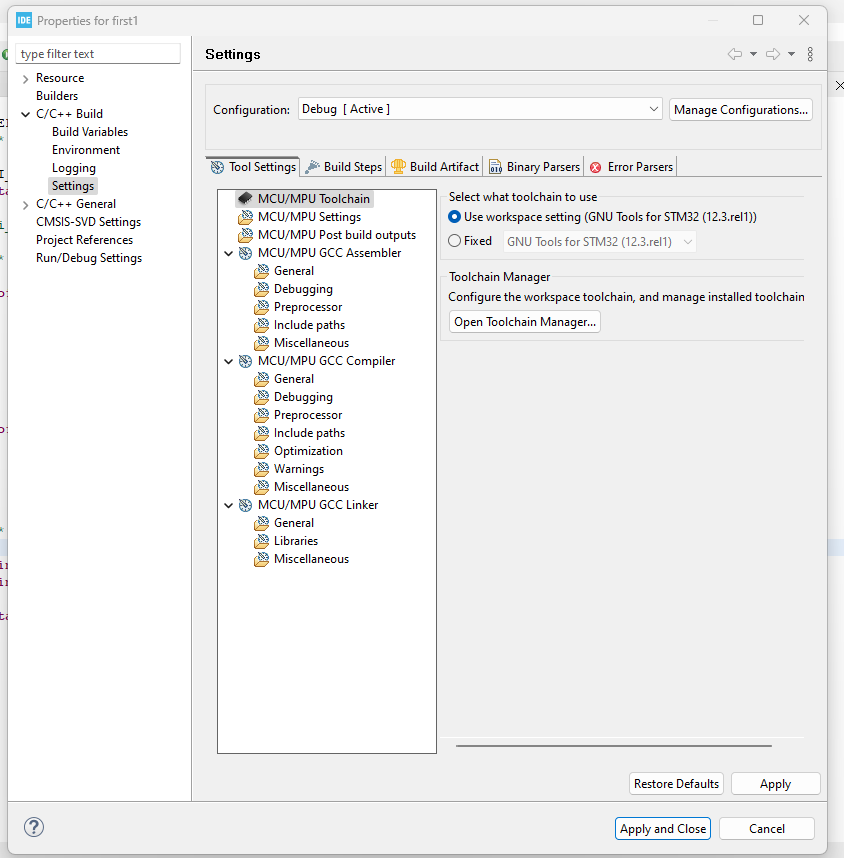Click the Open Toolchain Manager button

pos(524,321)
